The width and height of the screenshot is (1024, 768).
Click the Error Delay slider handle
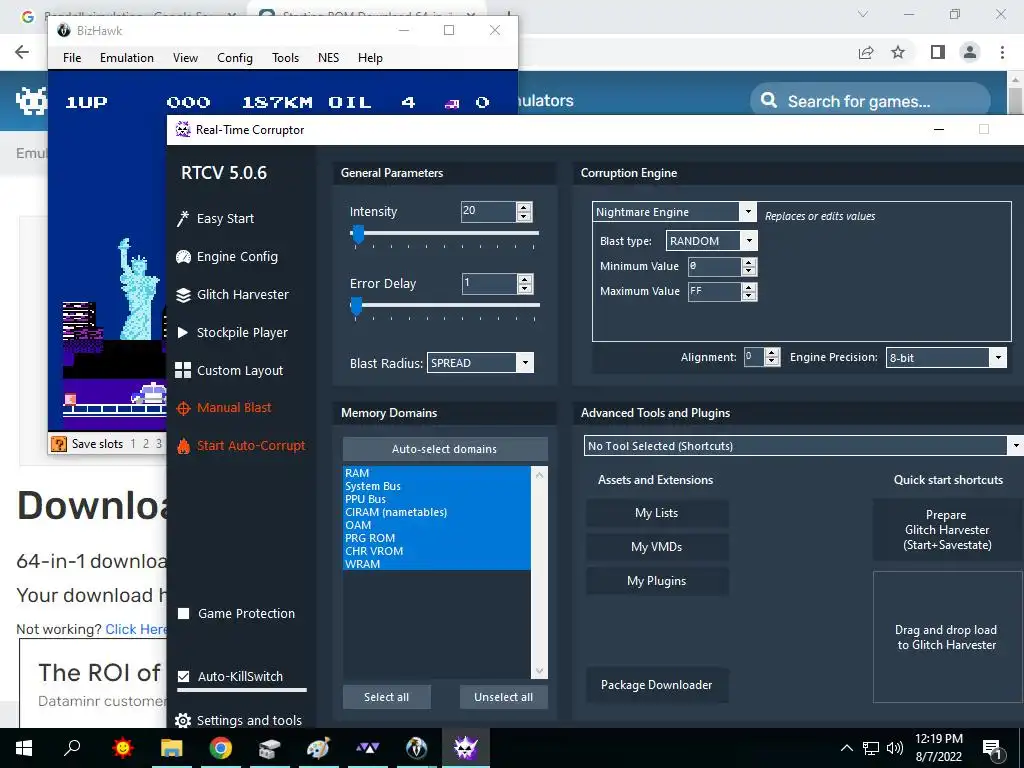point(356,306)
